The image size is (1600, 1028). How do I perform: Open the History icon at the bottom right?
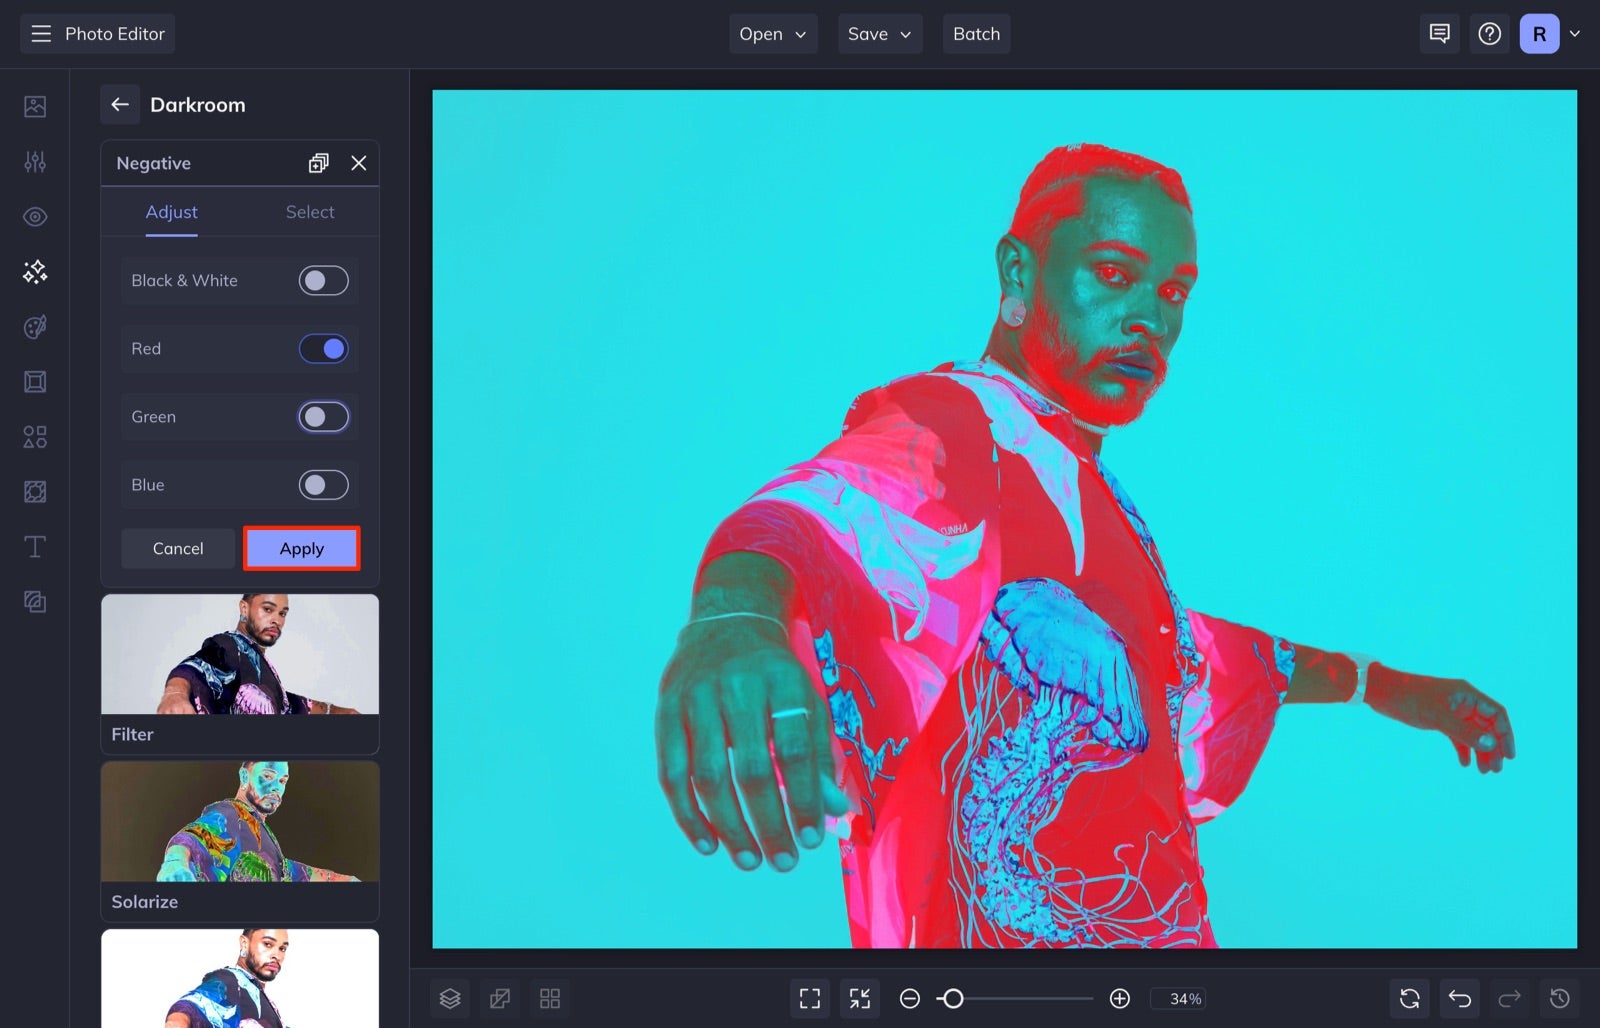tap(1559, 998)
